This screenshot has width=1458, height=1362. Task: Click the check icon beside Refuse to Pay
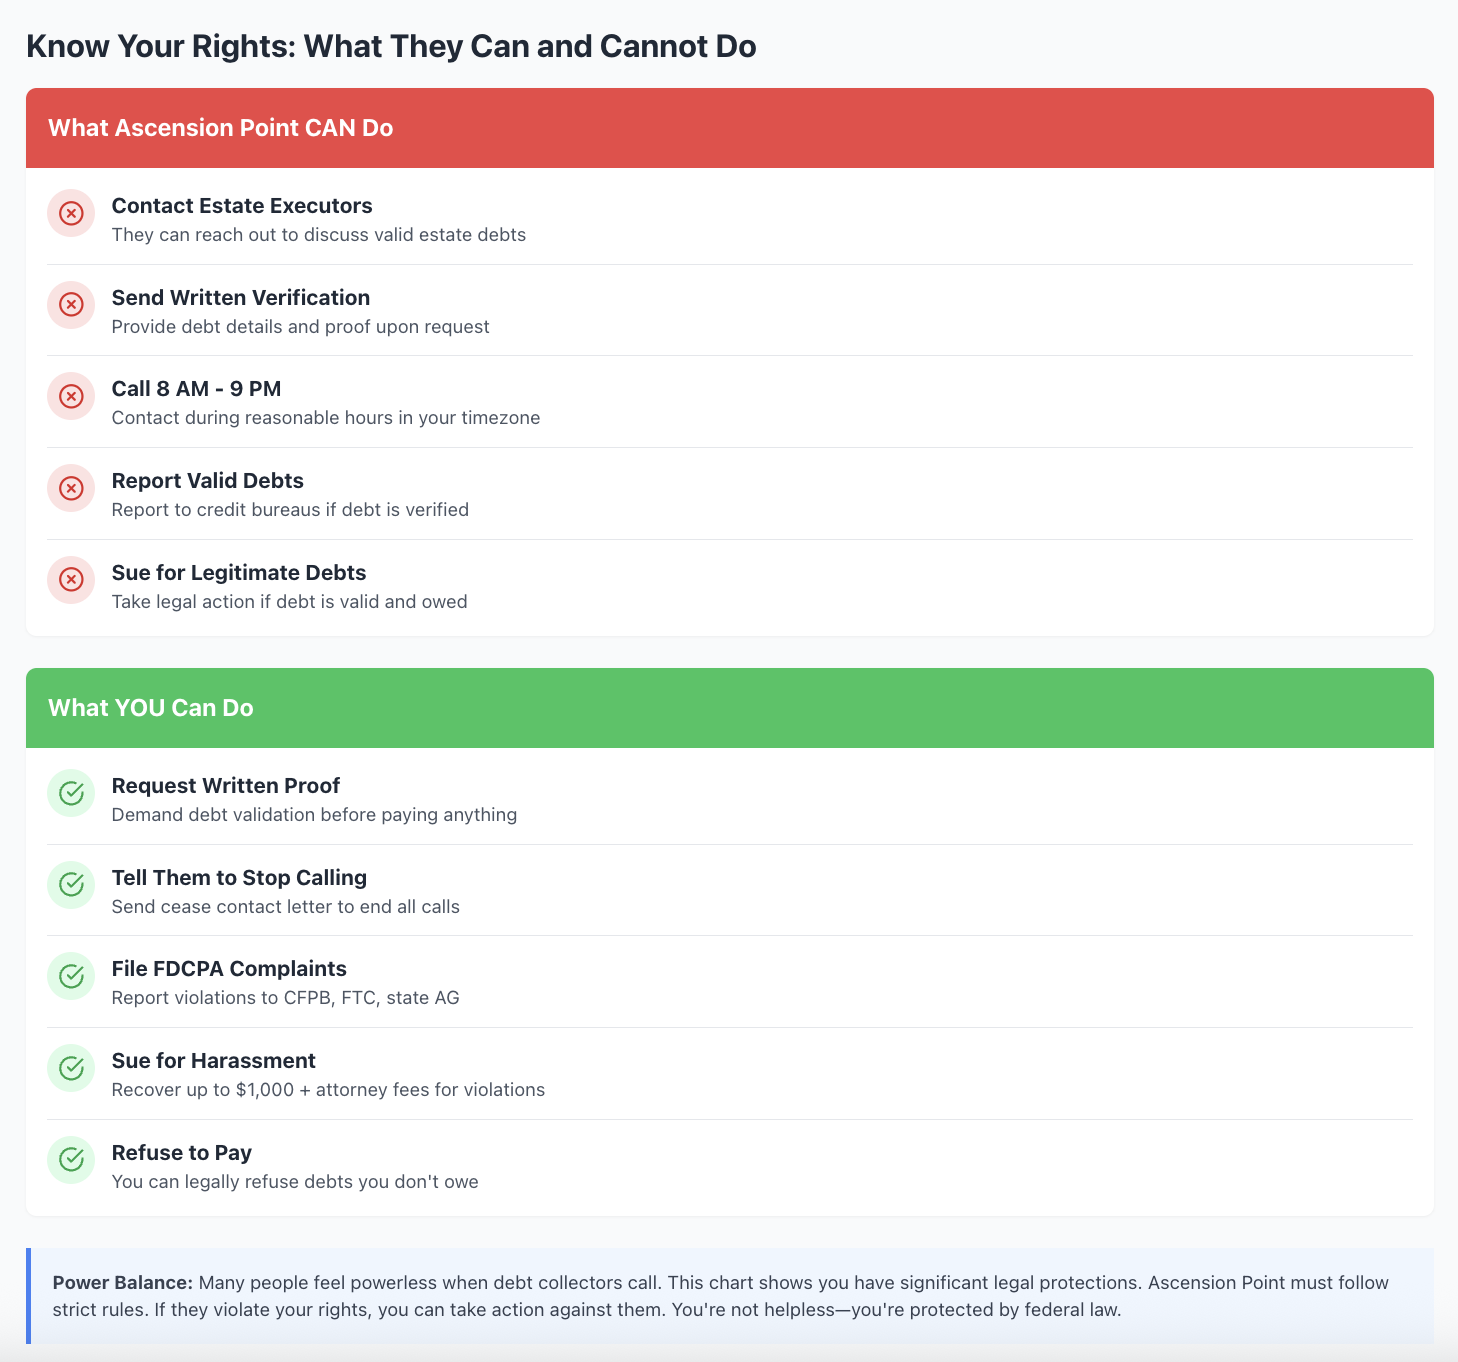point(71,1160)
